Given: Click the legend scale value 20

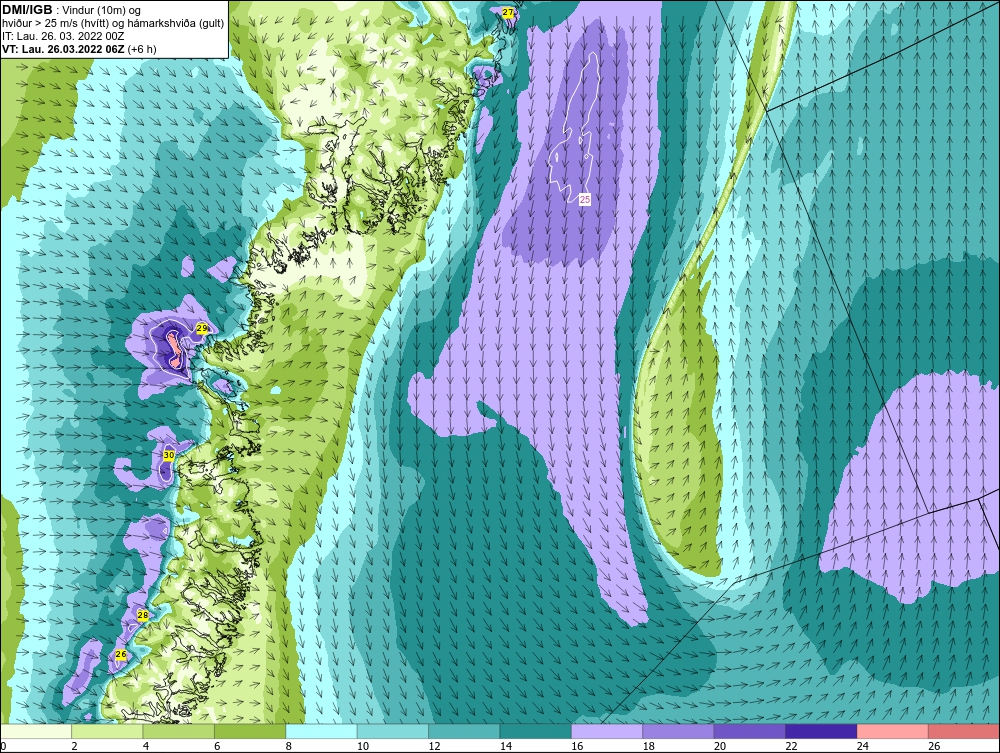Looking at the screenshot, I should (x=720, y=746).
